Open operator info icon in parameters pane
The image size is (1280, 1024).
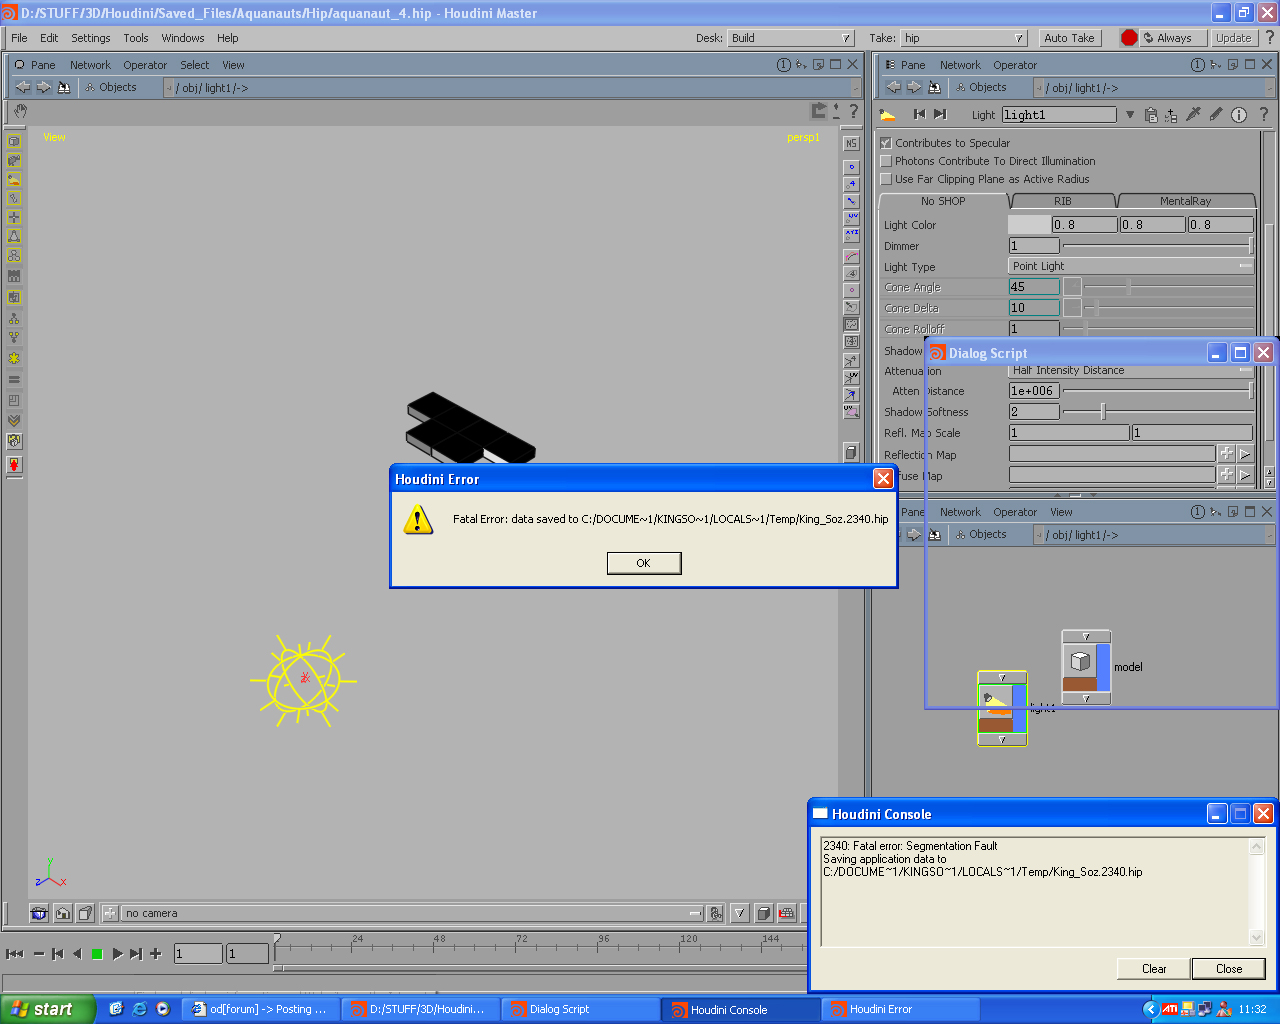click(1239, 115)
